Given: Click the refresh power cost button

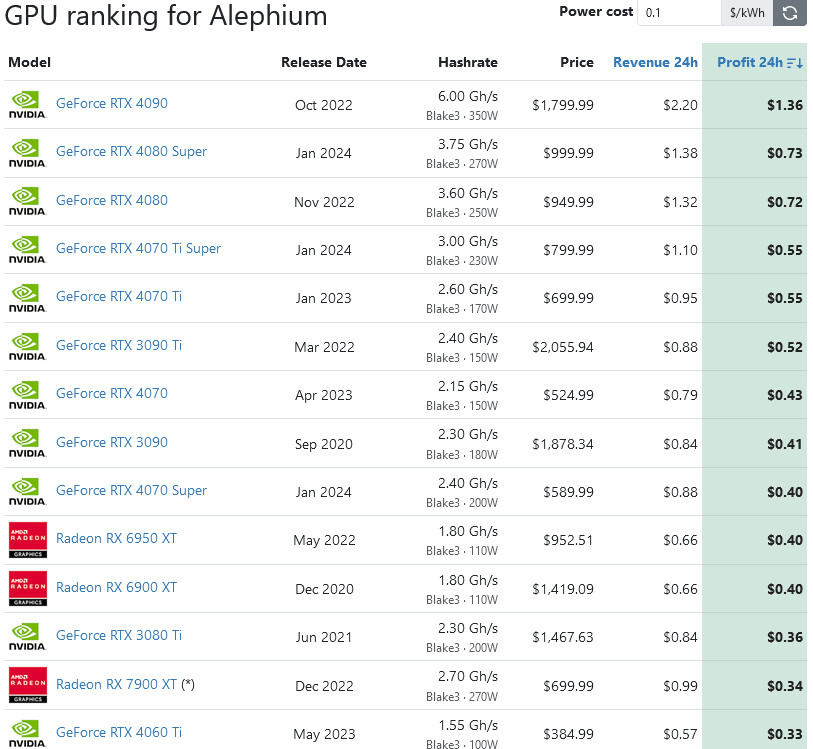Looking at the screenshot, I should click(x=789, y=12).
